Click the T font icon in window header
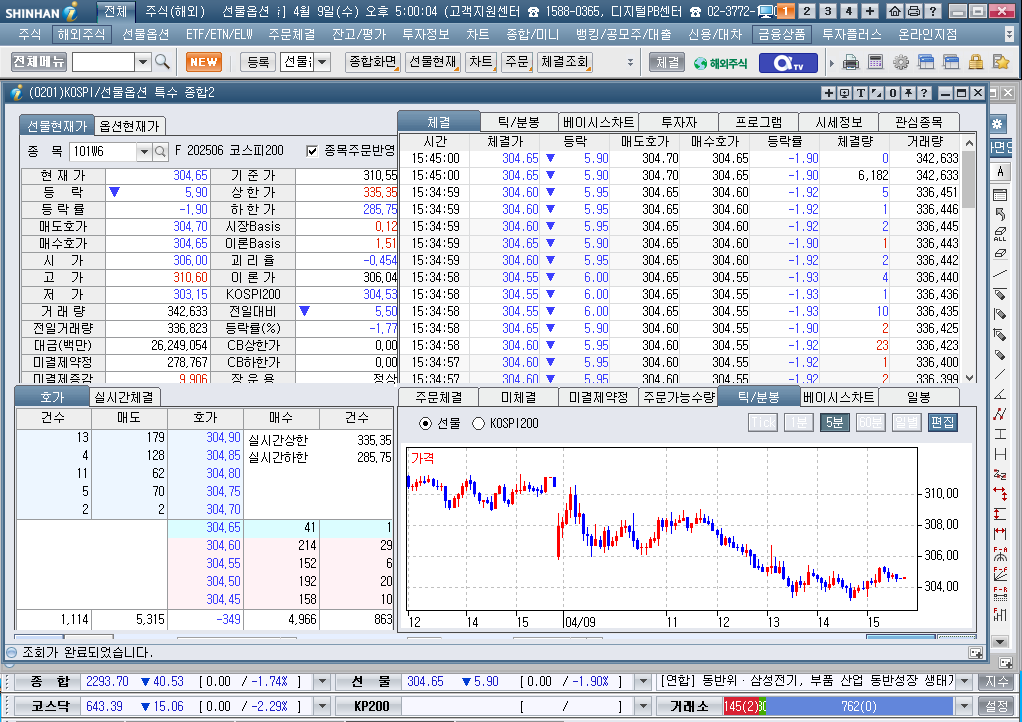 point(860,93)
